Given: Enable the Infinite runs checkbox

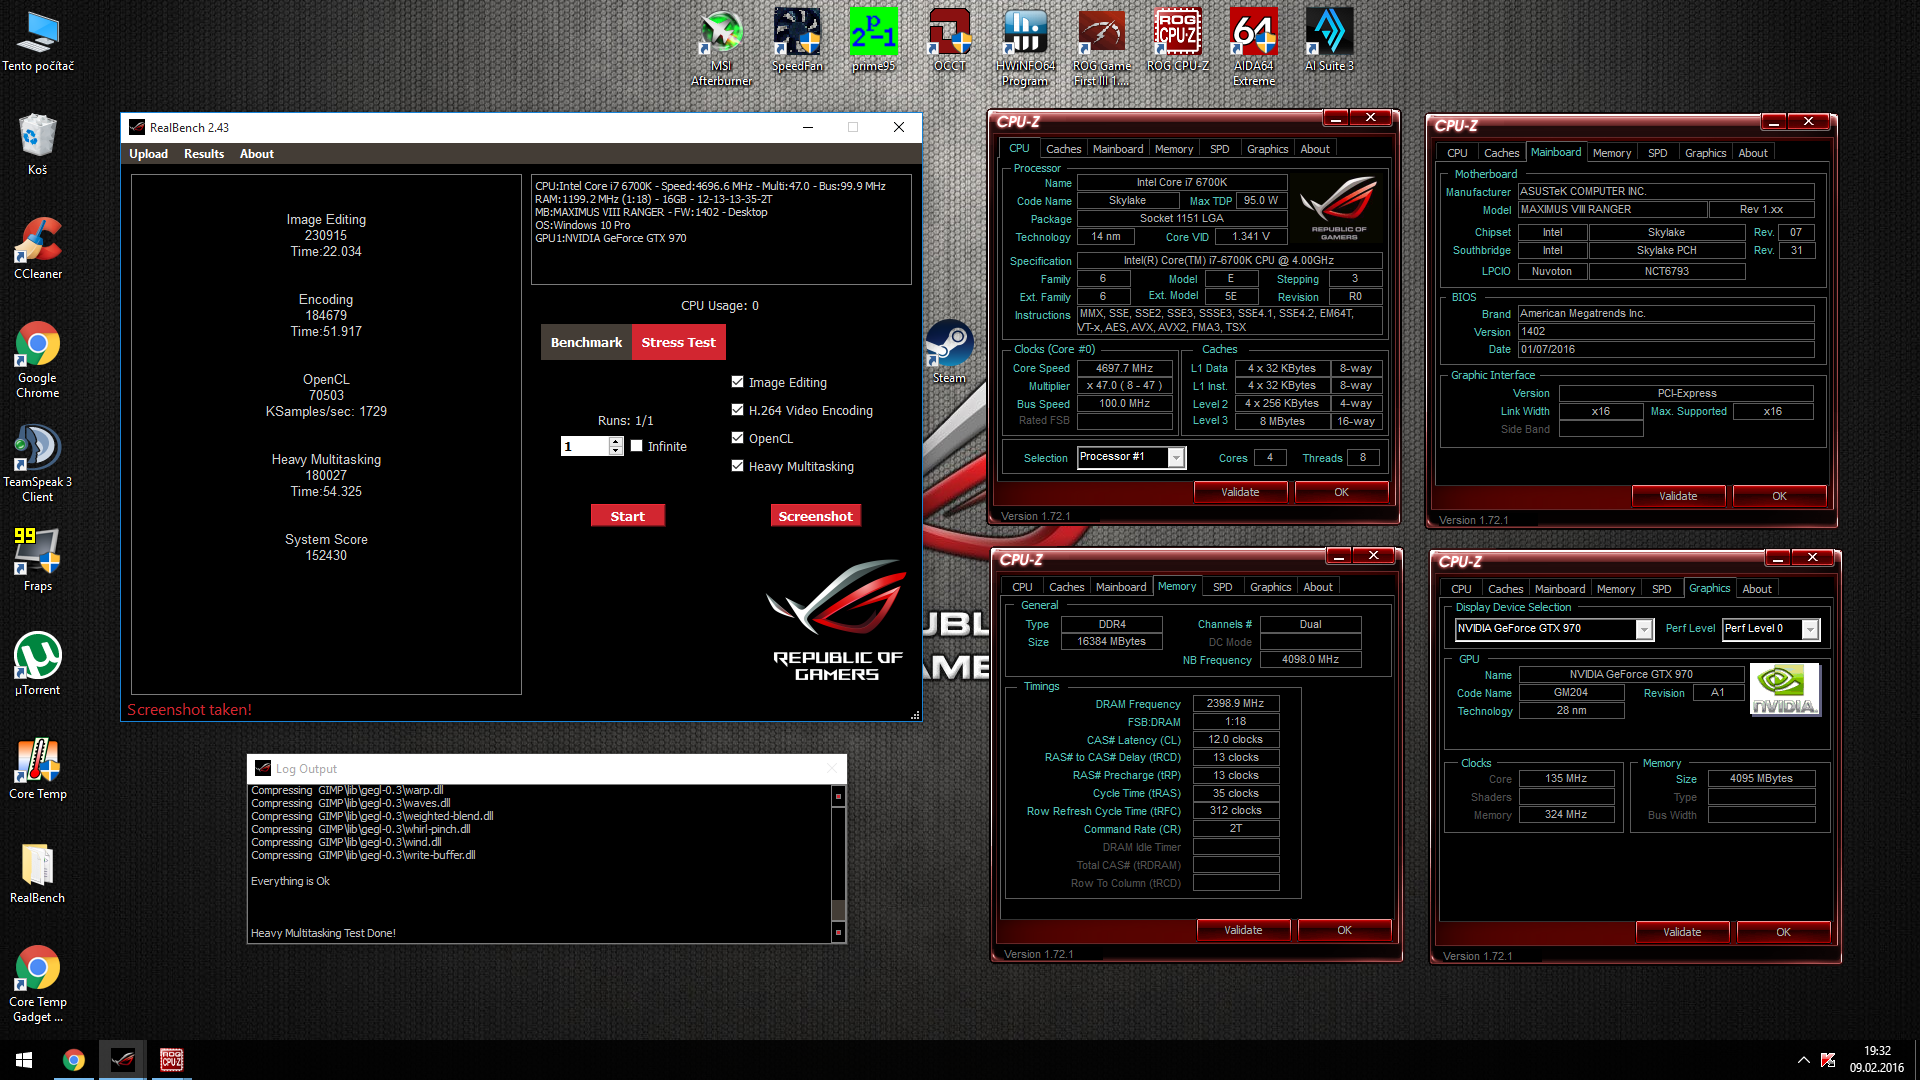Looking at the screenshot, I should tap(637, 446).
